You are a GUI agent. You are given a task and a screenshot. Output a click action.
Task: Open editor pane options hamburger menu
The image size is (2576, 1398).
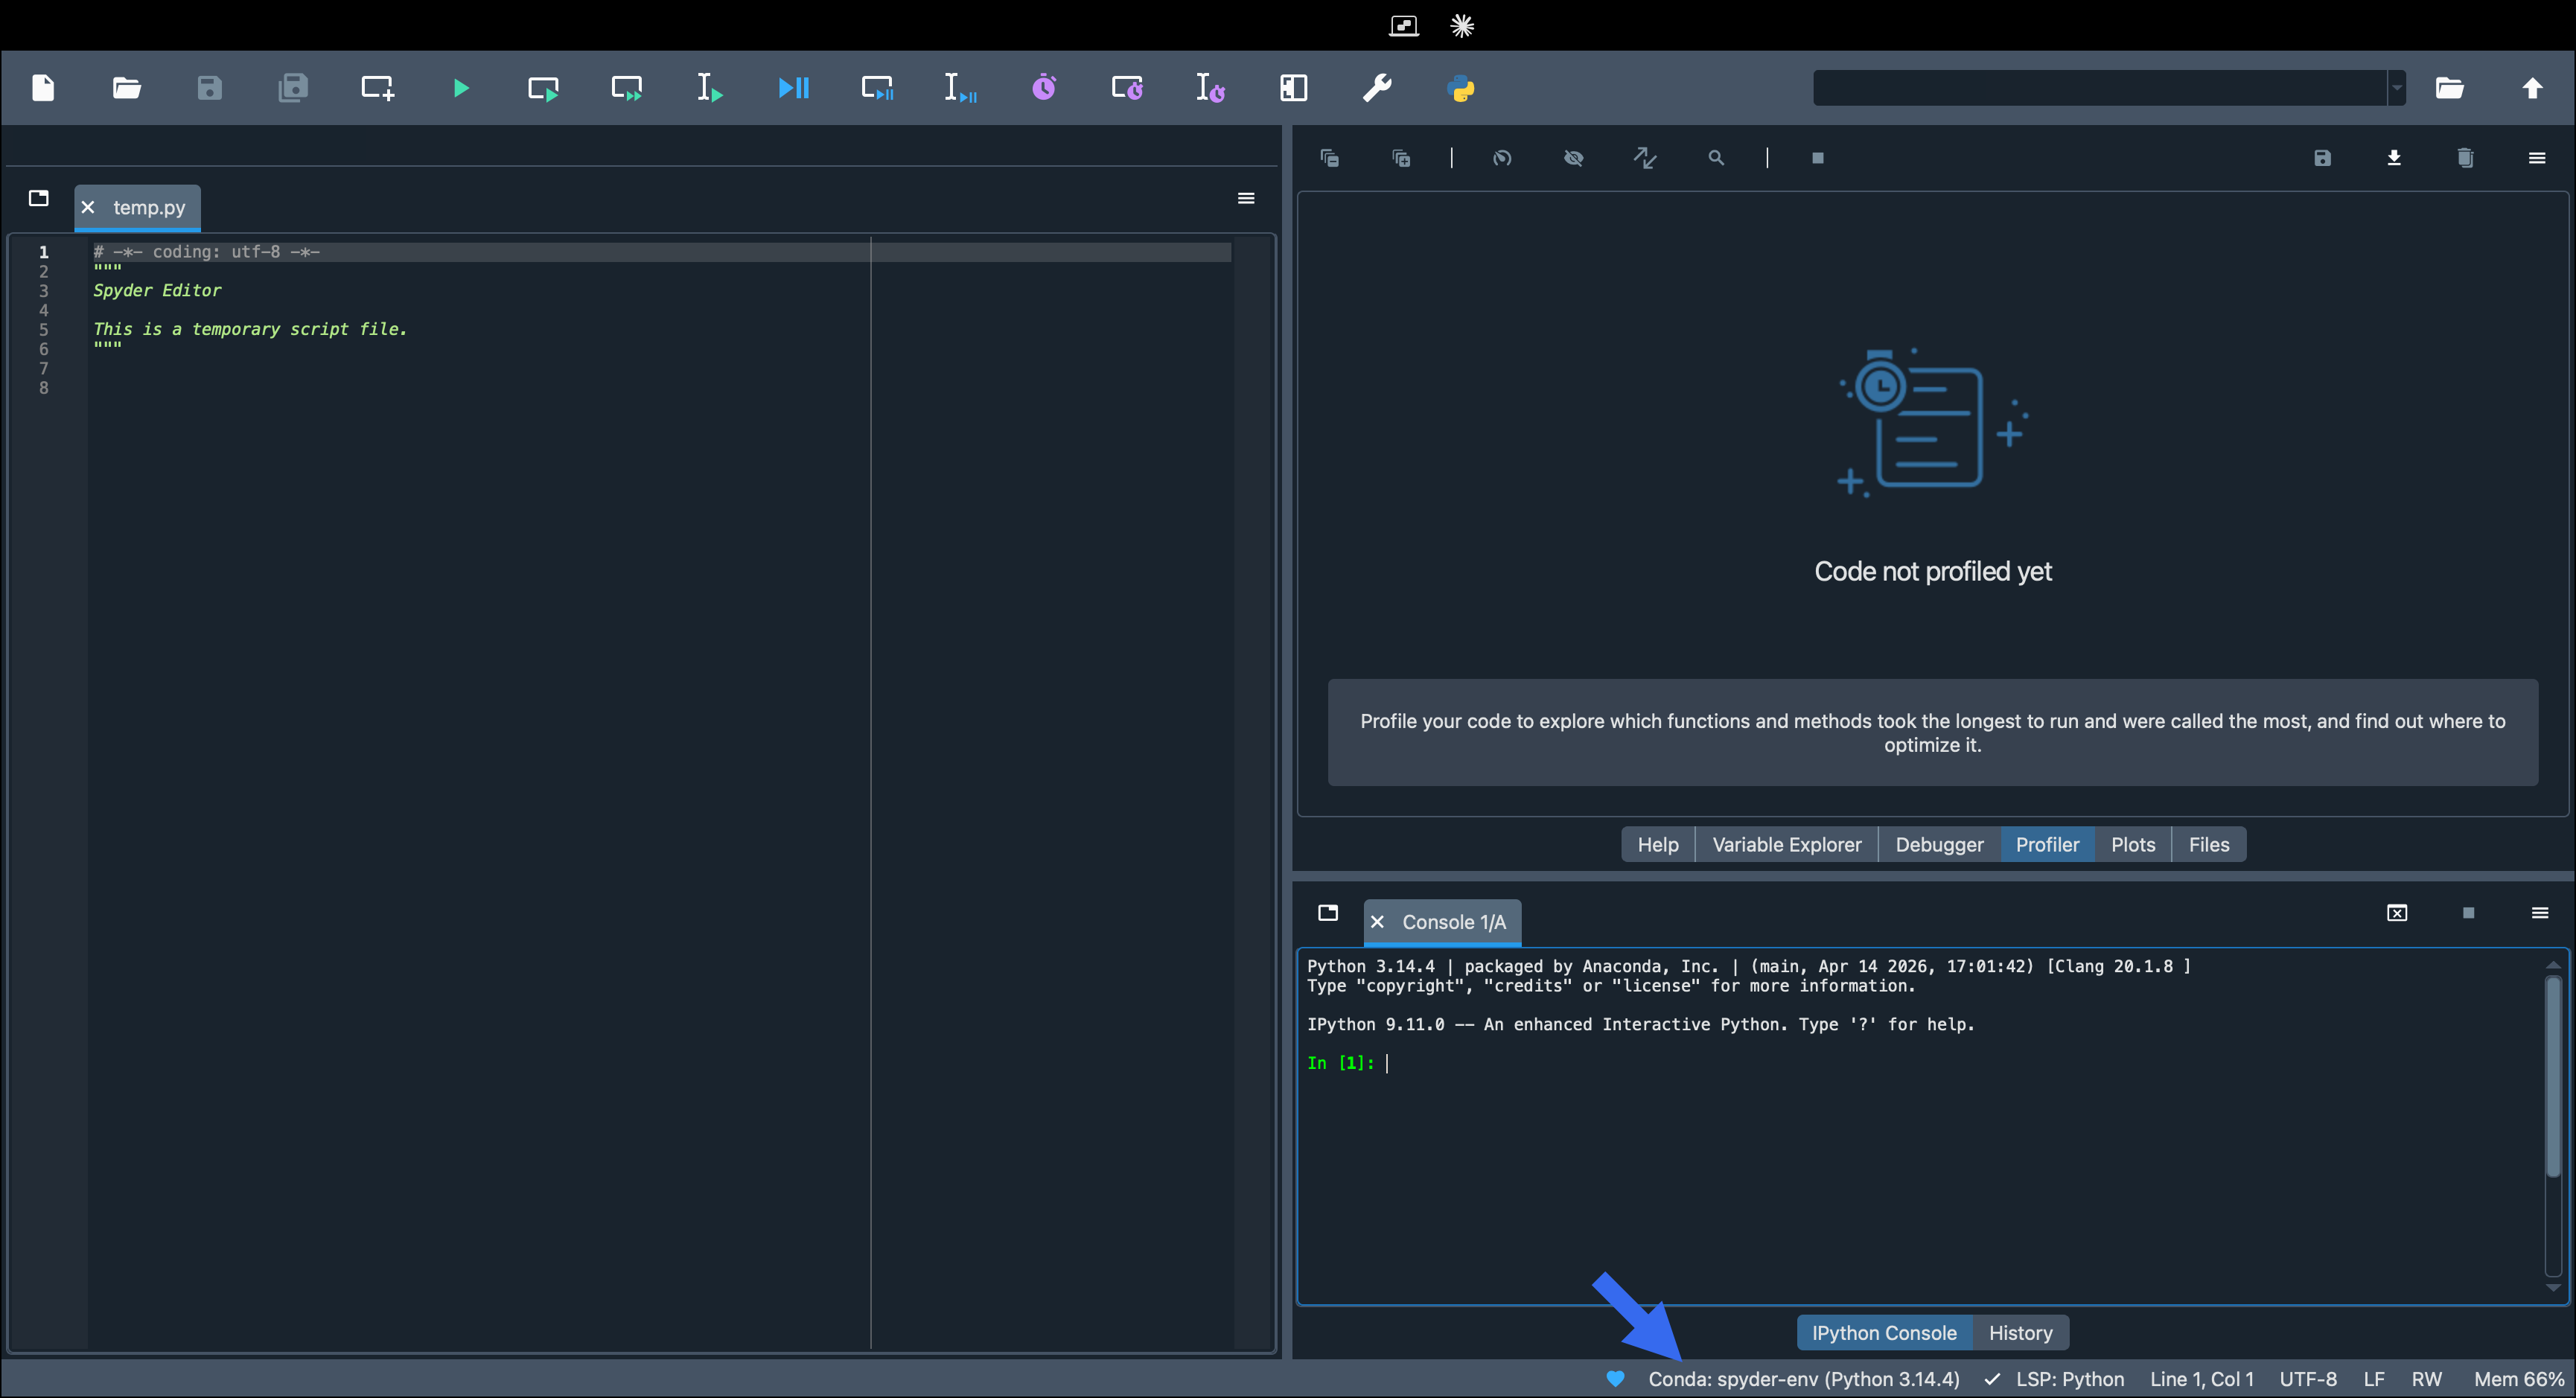tap(1246, 198)
